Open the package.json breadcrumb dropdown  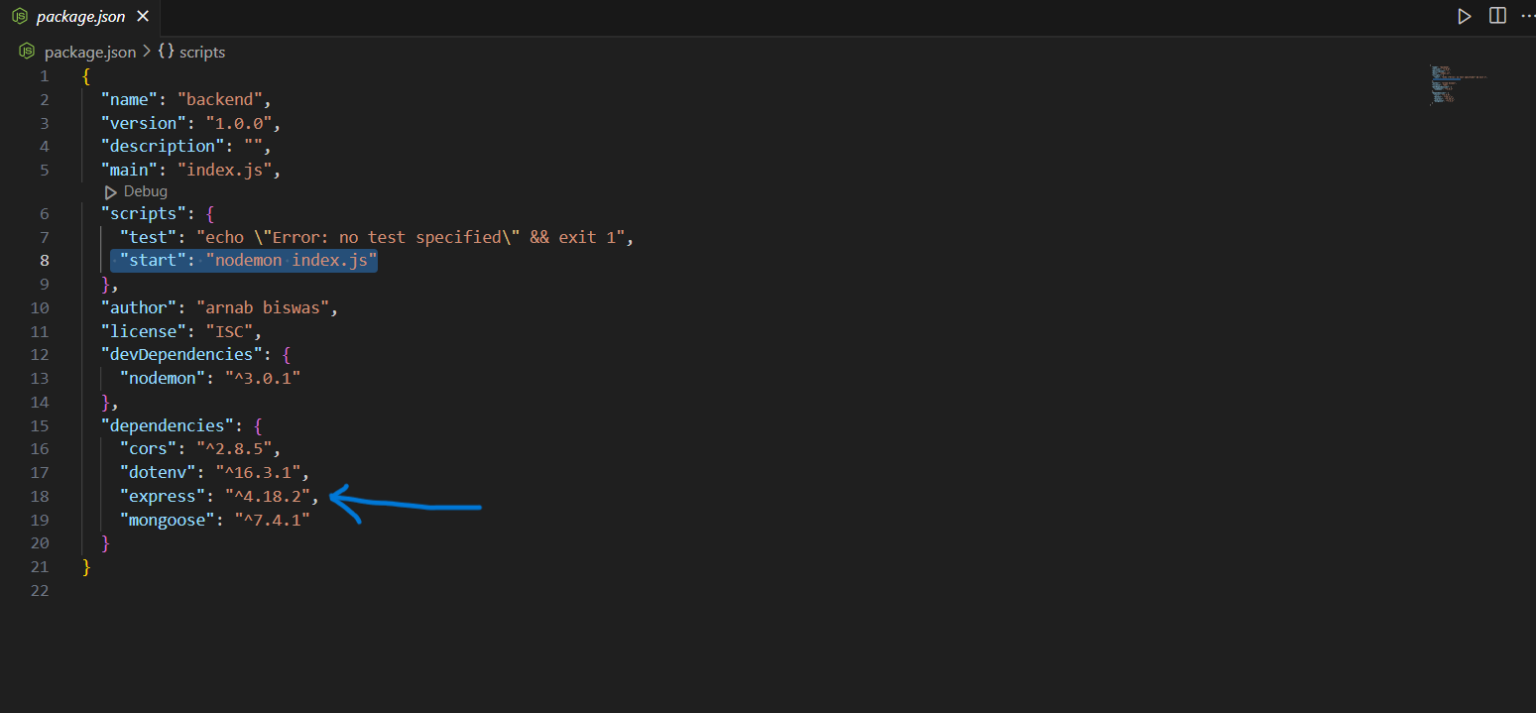tap(90, 52)
